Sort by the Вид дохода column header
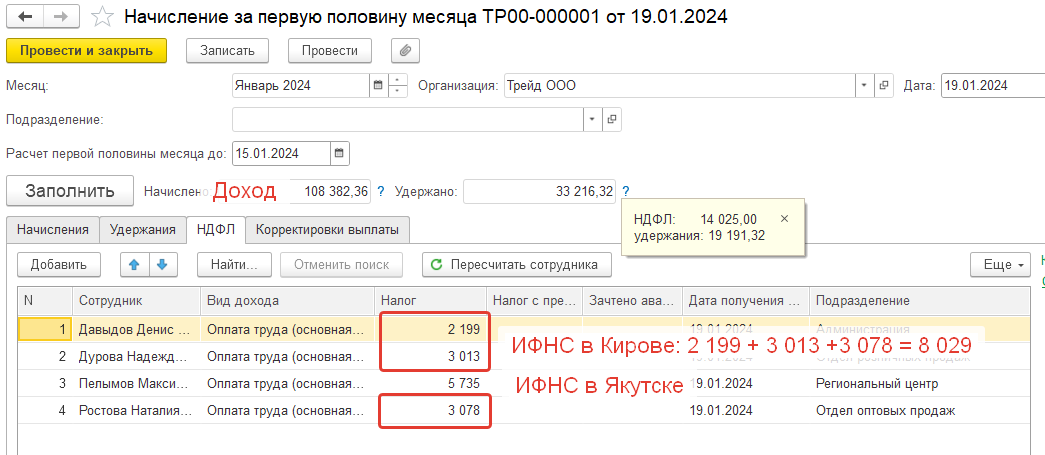1045x455 pixels. coord(287,301)
